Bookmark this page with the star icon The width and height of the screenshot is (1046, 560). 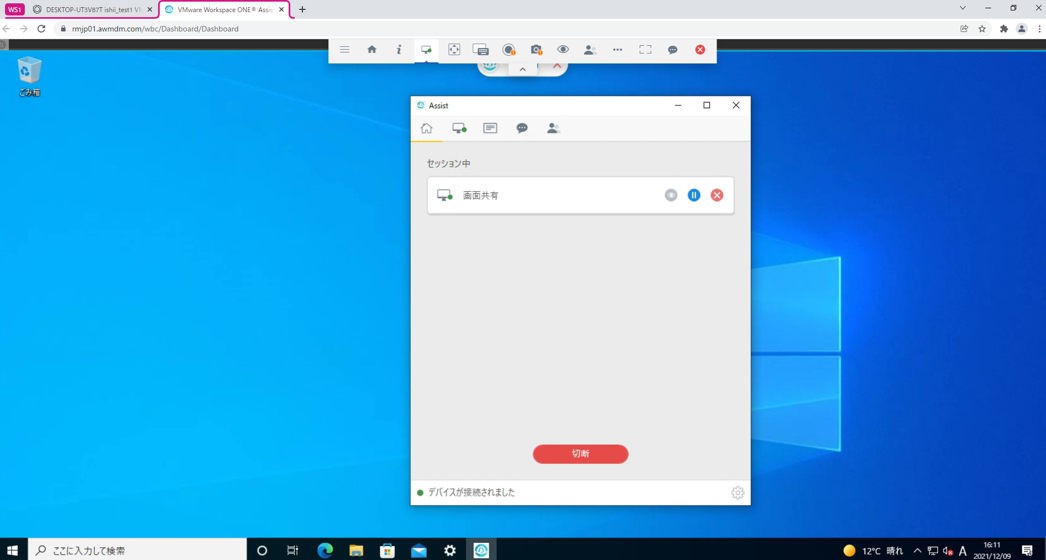coord(982,29)
